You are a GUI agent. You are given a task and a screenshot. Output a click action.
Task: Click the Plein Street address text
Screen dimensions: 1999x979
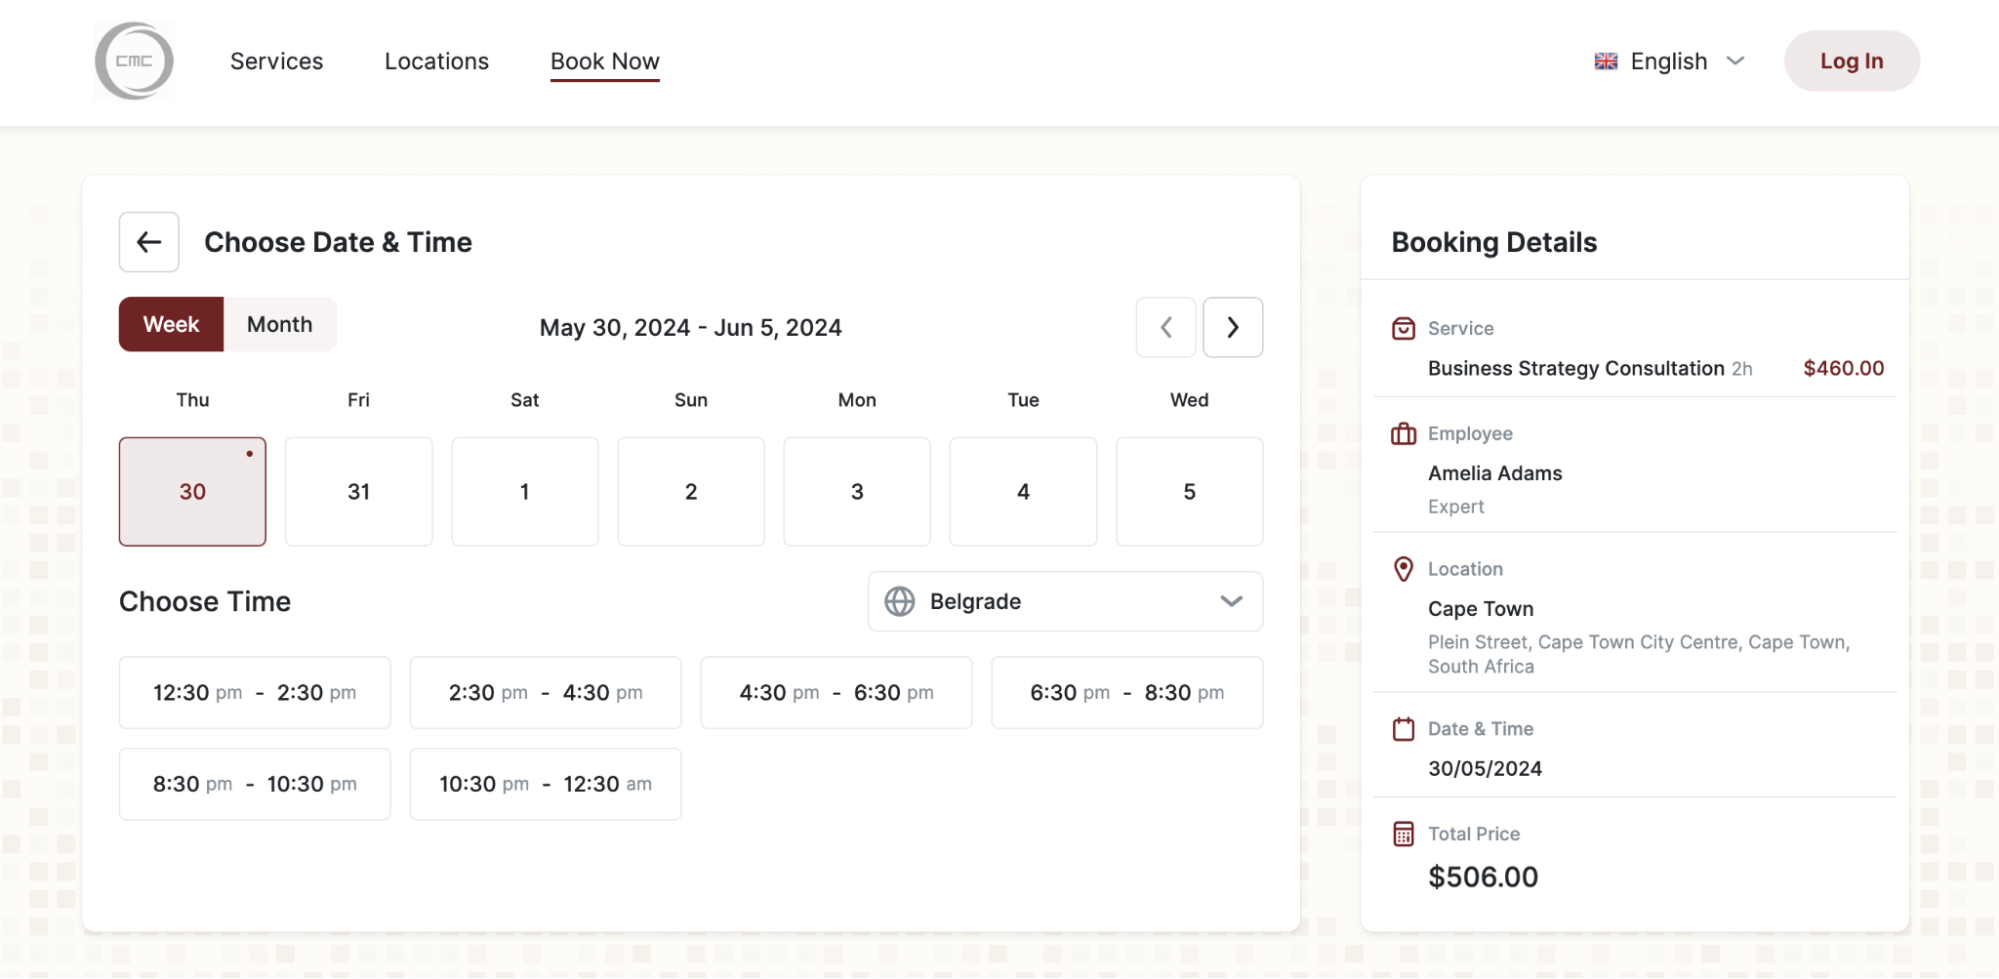[1639, 654]
